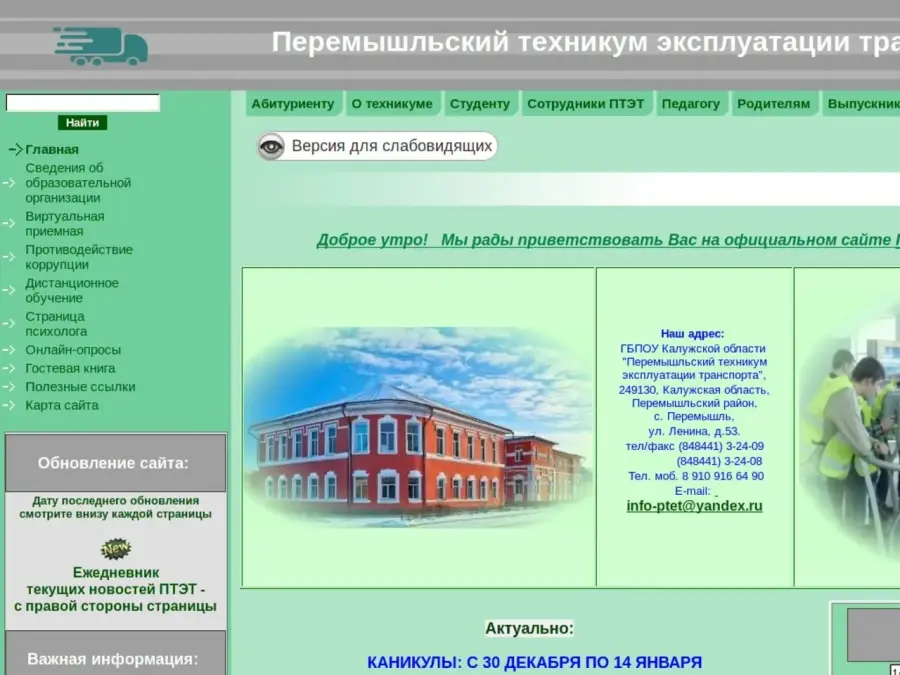Click the eye icon for visually impaired version
The image size is (900, 675).
(x=271, y=147)
